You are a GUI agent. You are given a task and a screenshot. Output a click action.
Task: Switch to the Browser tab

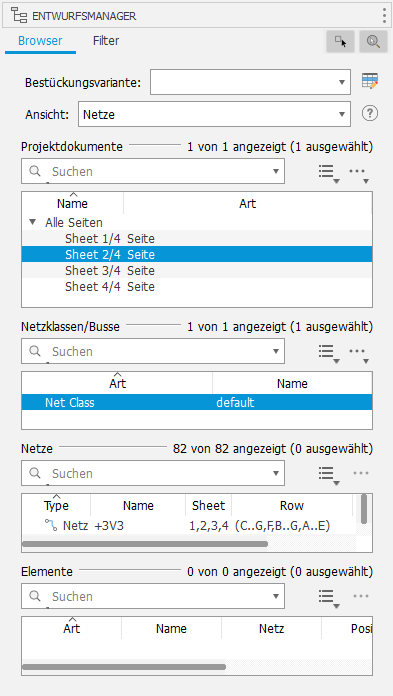(40, 41)
